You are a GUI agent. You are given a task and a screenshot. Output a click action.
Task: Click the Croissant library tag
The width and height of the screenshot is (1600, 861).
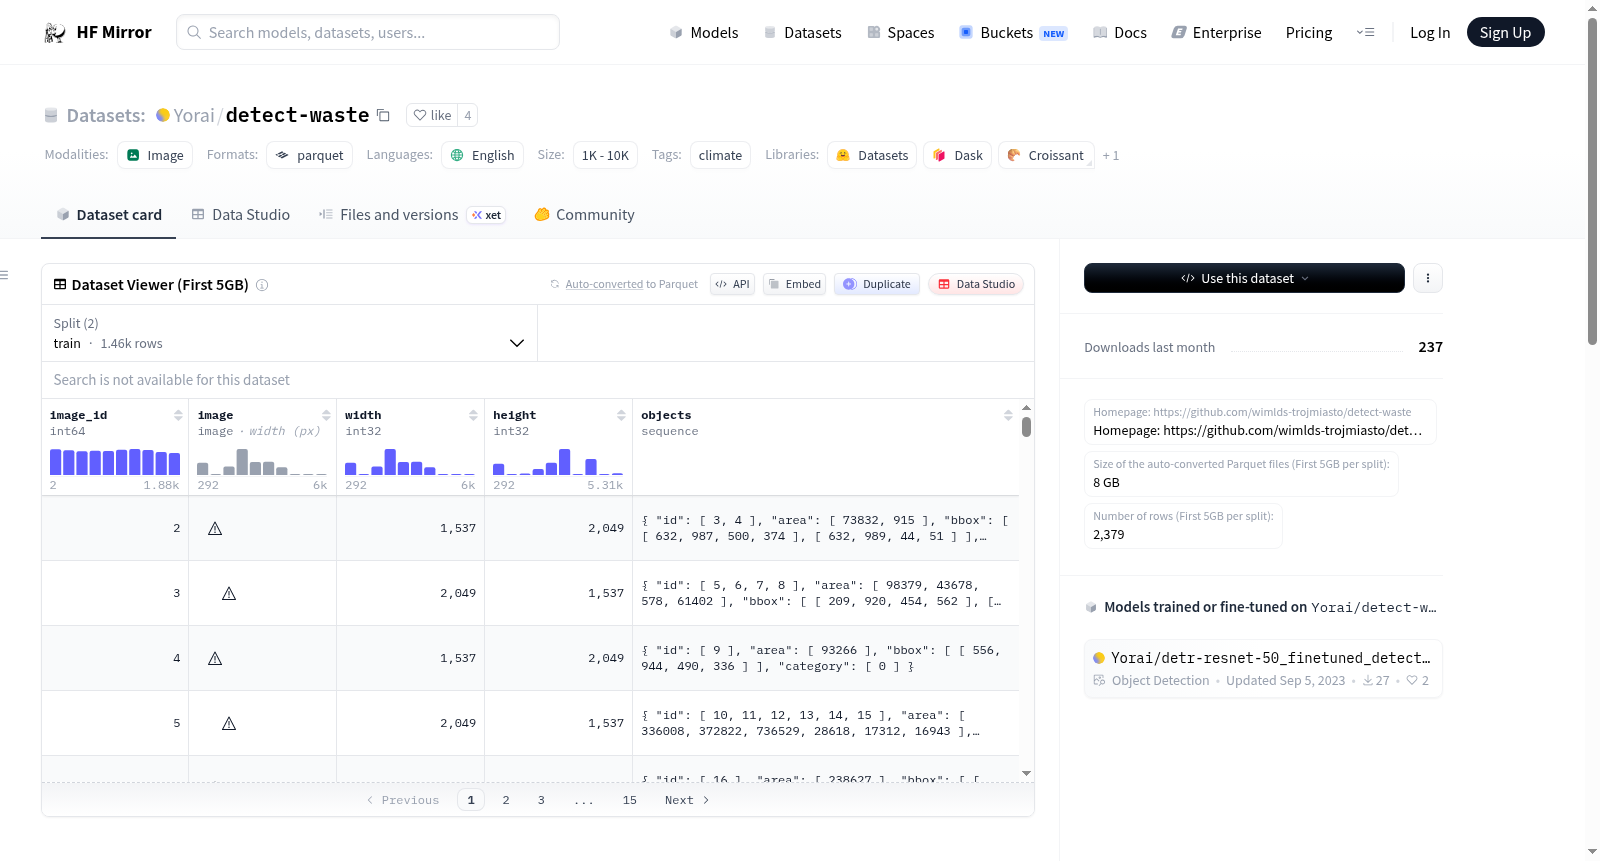pos(1045,155)
